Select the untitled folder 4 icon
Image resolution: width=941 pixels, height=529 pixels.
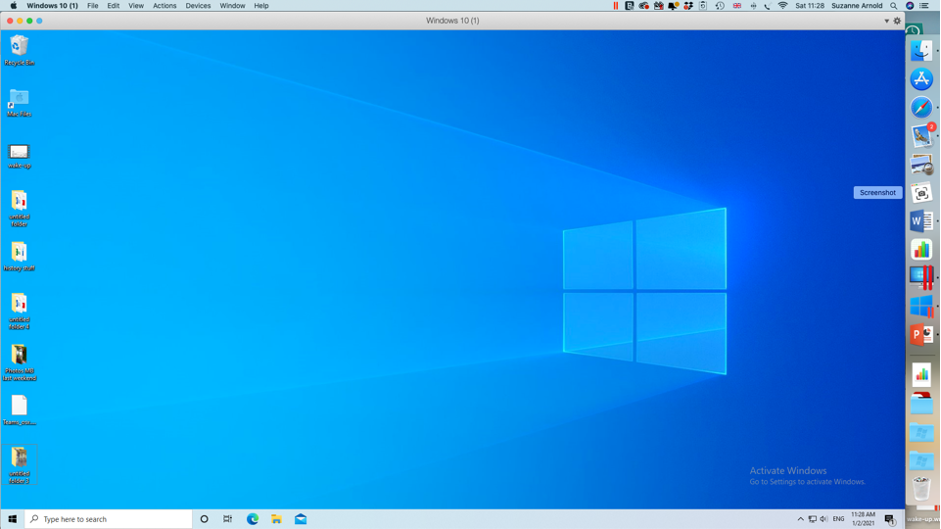(19, 310)
